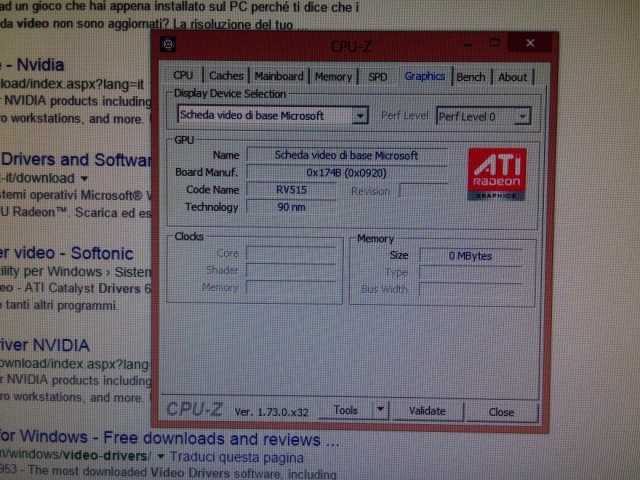640x480 pixels.
Task: Click the Tools button
Action: pos(345,410)
